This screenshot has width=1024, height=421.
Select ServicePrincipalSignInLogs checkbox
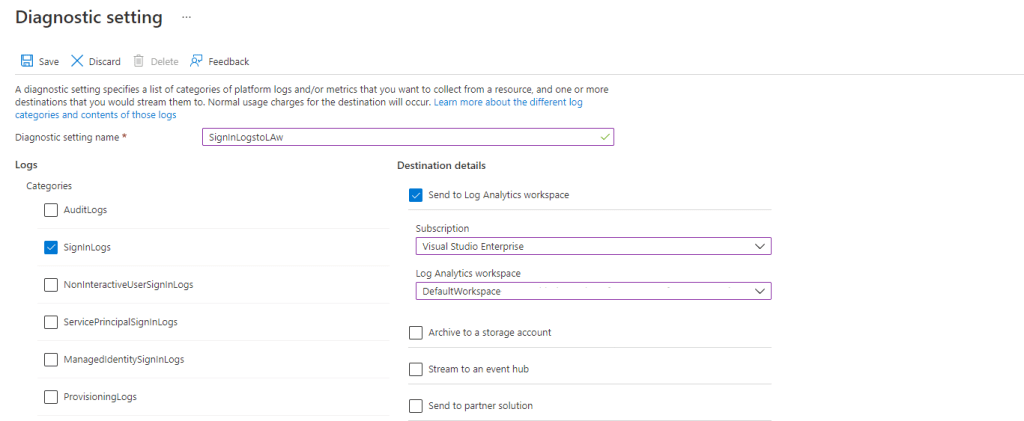pyautogui.click(x=51, y=322)
